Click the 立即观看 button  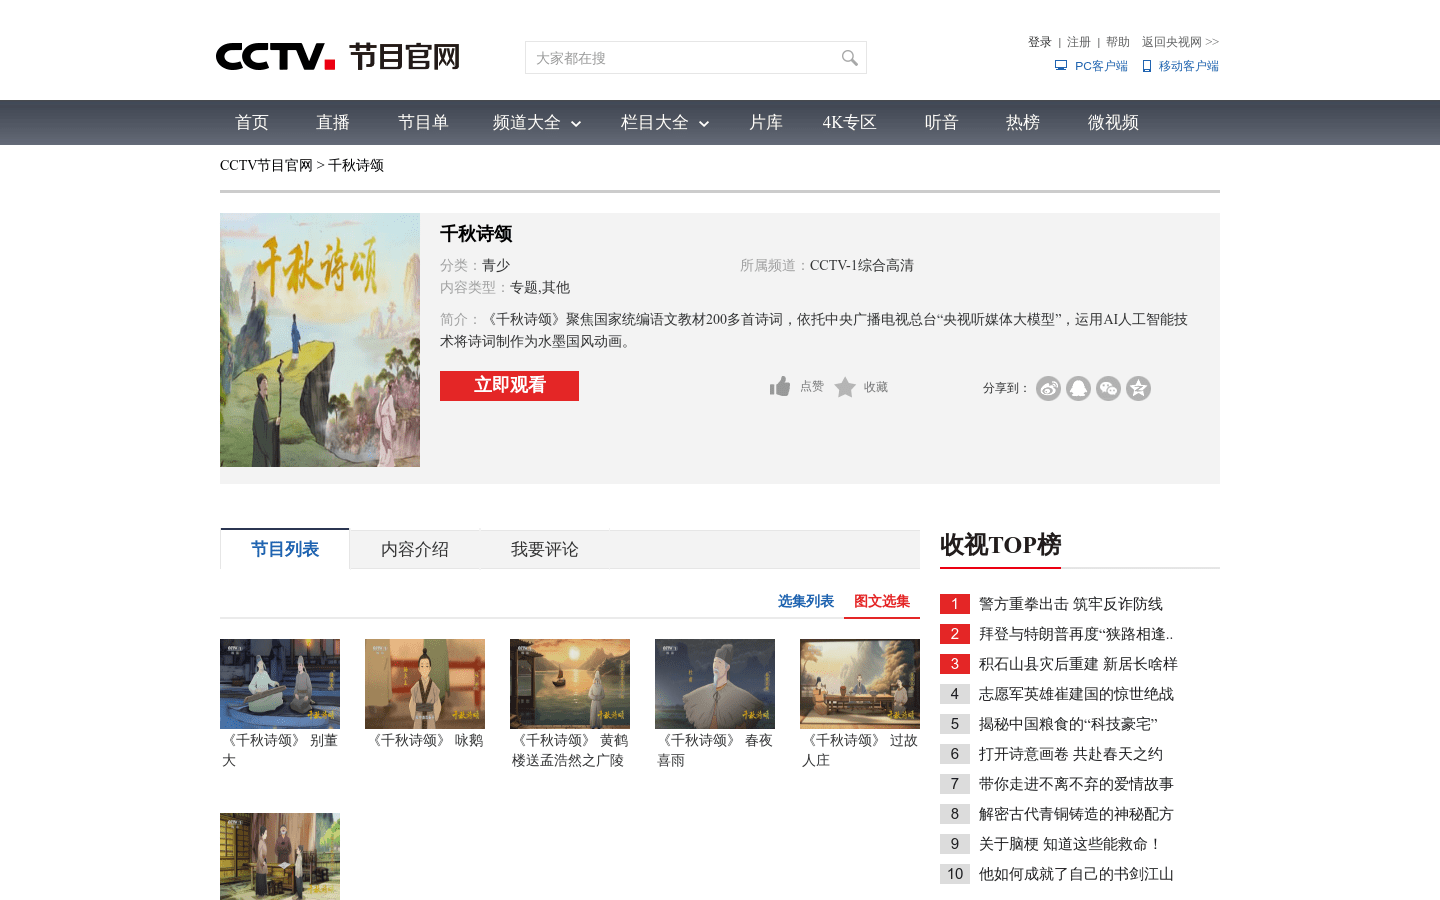(x=509, y=386)
